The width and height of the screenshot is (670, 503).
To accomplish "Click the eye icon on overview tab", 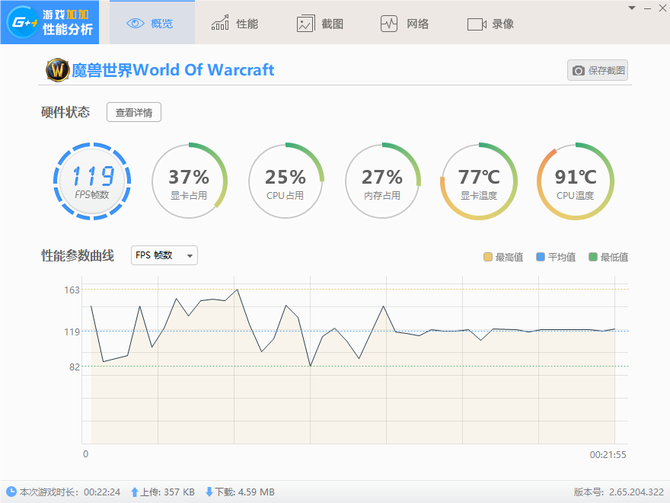I will [x=135, y=24].
